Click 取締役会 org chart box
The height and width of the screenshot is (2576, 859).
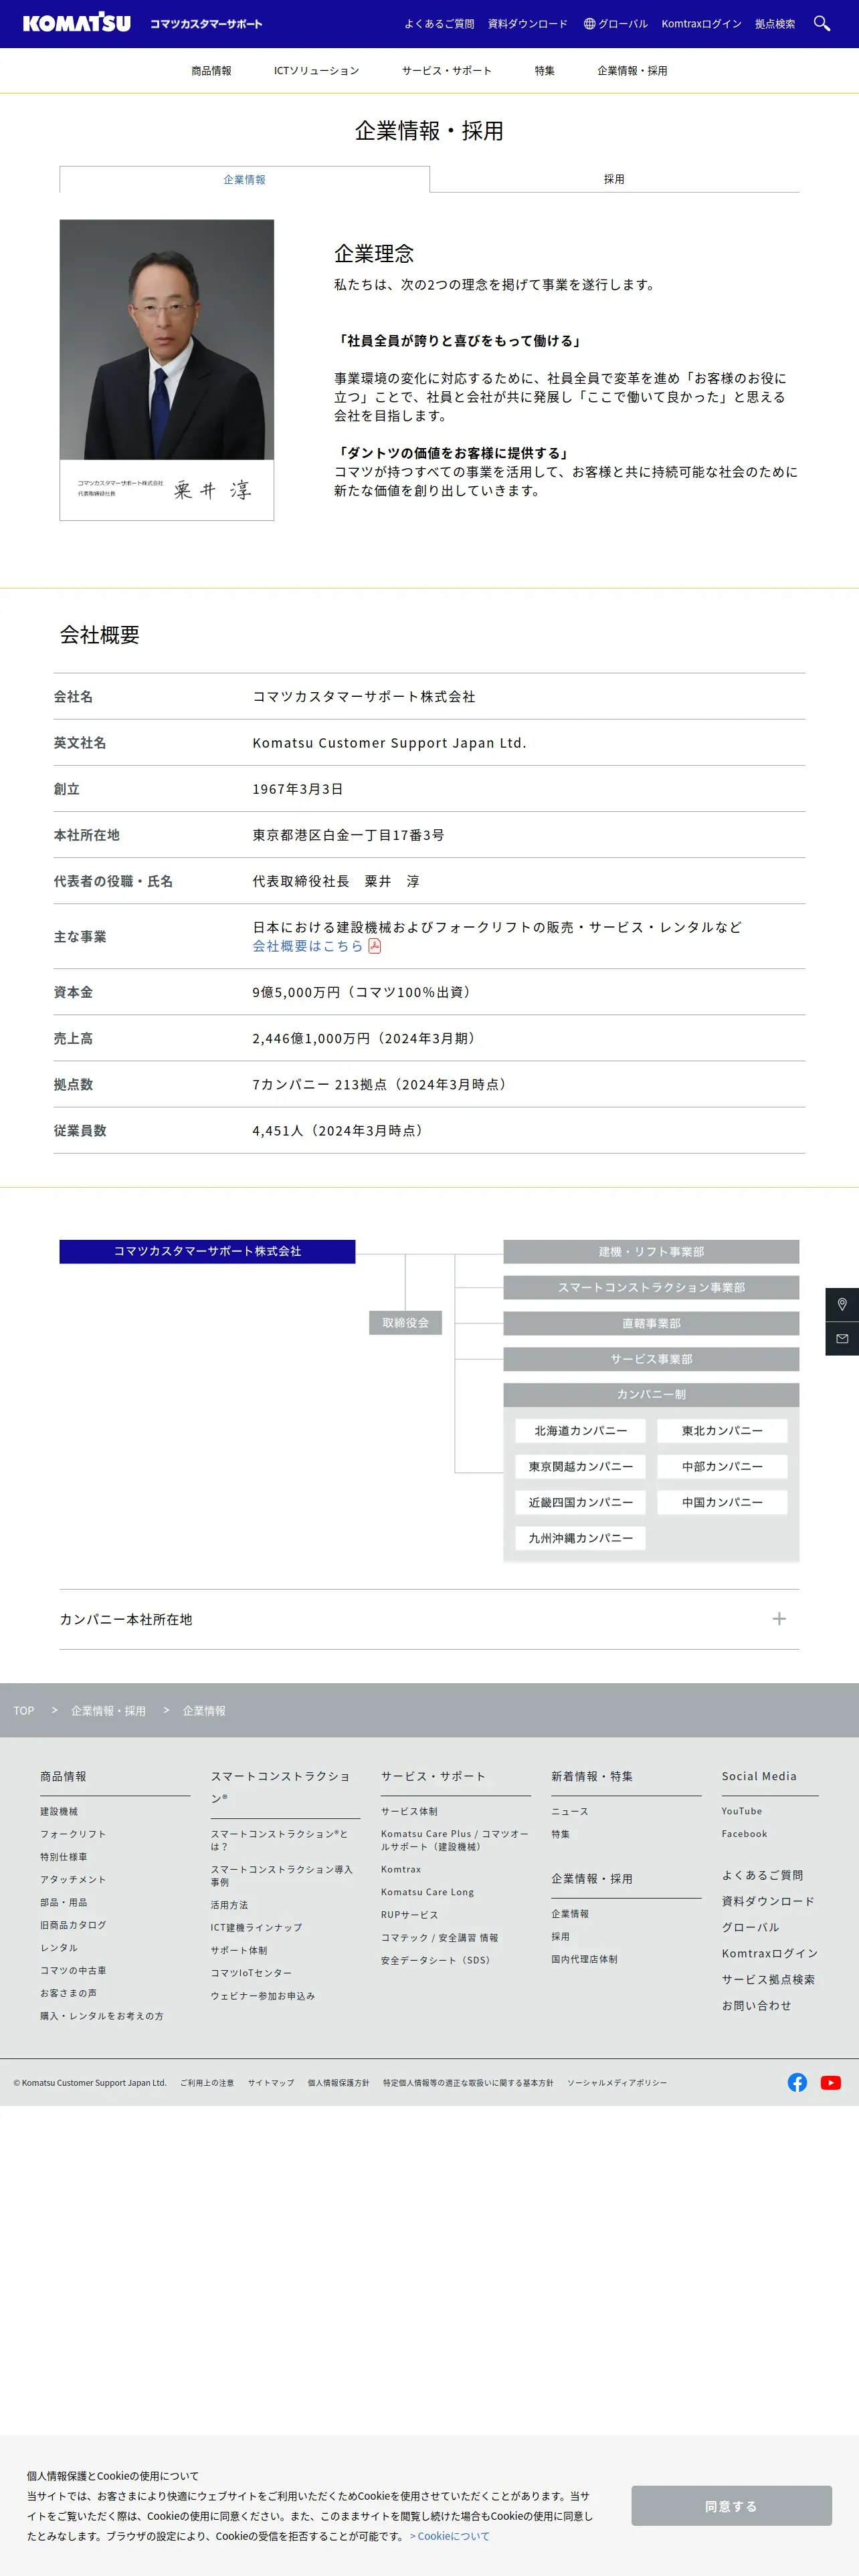coord(405,1322)
